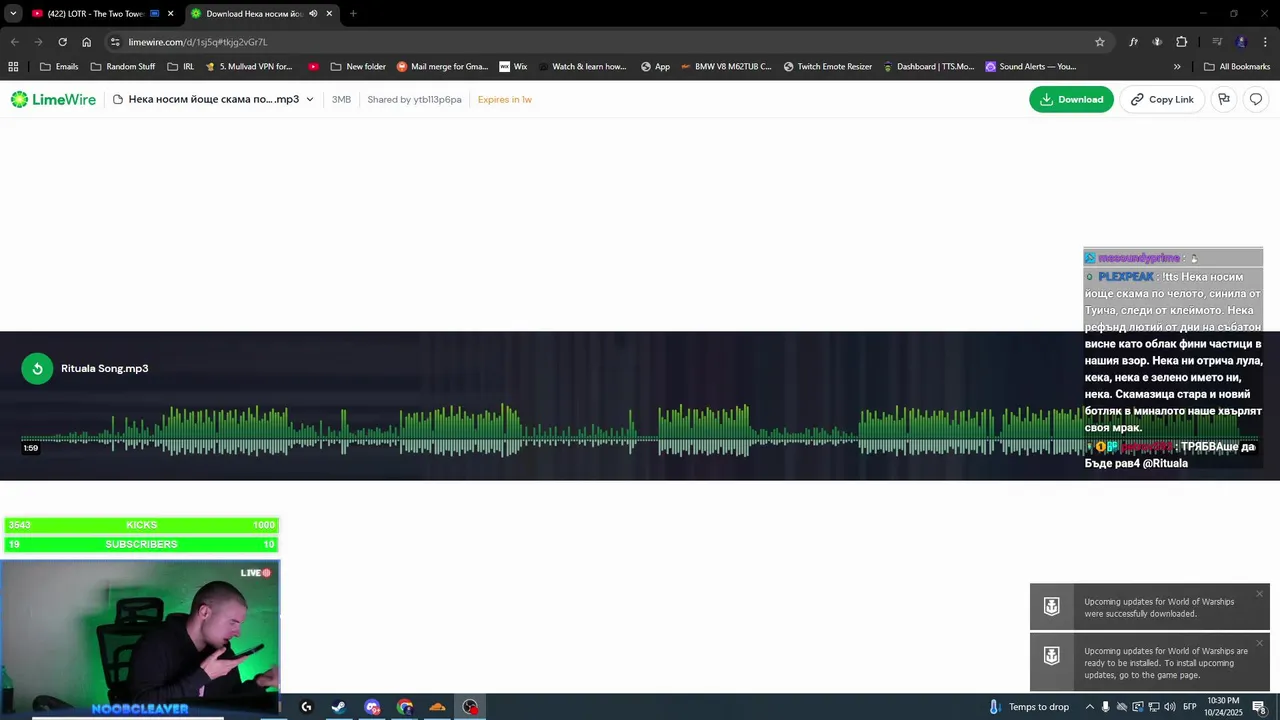Copy the LimeWire share link

(1162, 99)
